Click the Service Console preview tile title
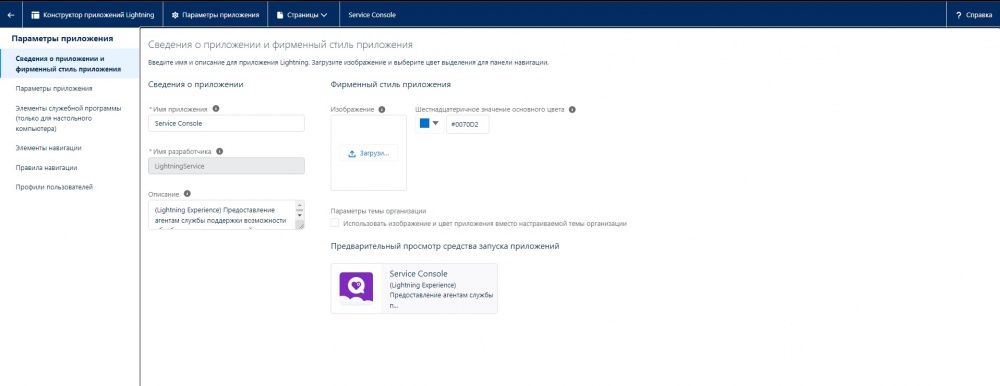This screenshot has width=1000, height=386. (418, 274)
